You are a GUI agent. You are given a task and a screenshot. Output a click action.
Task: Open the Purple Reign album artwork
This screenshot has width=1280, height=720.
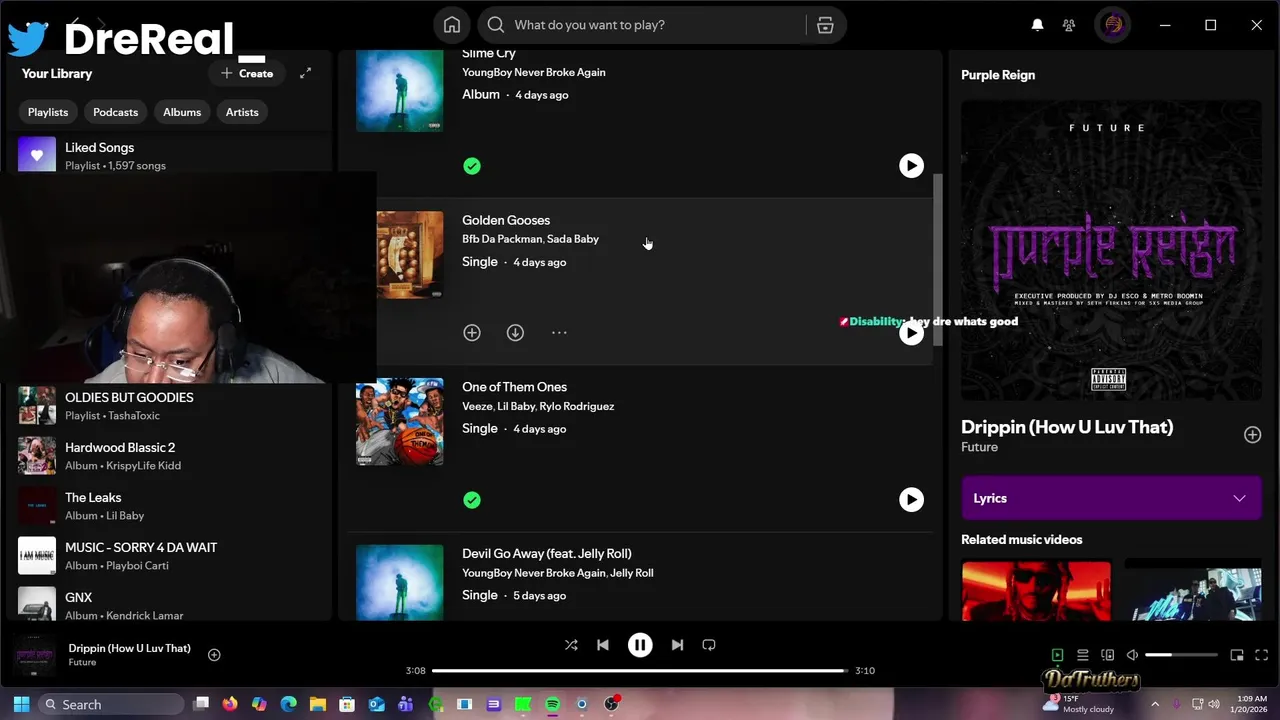pyautogui.click(x=1110, y=250)
